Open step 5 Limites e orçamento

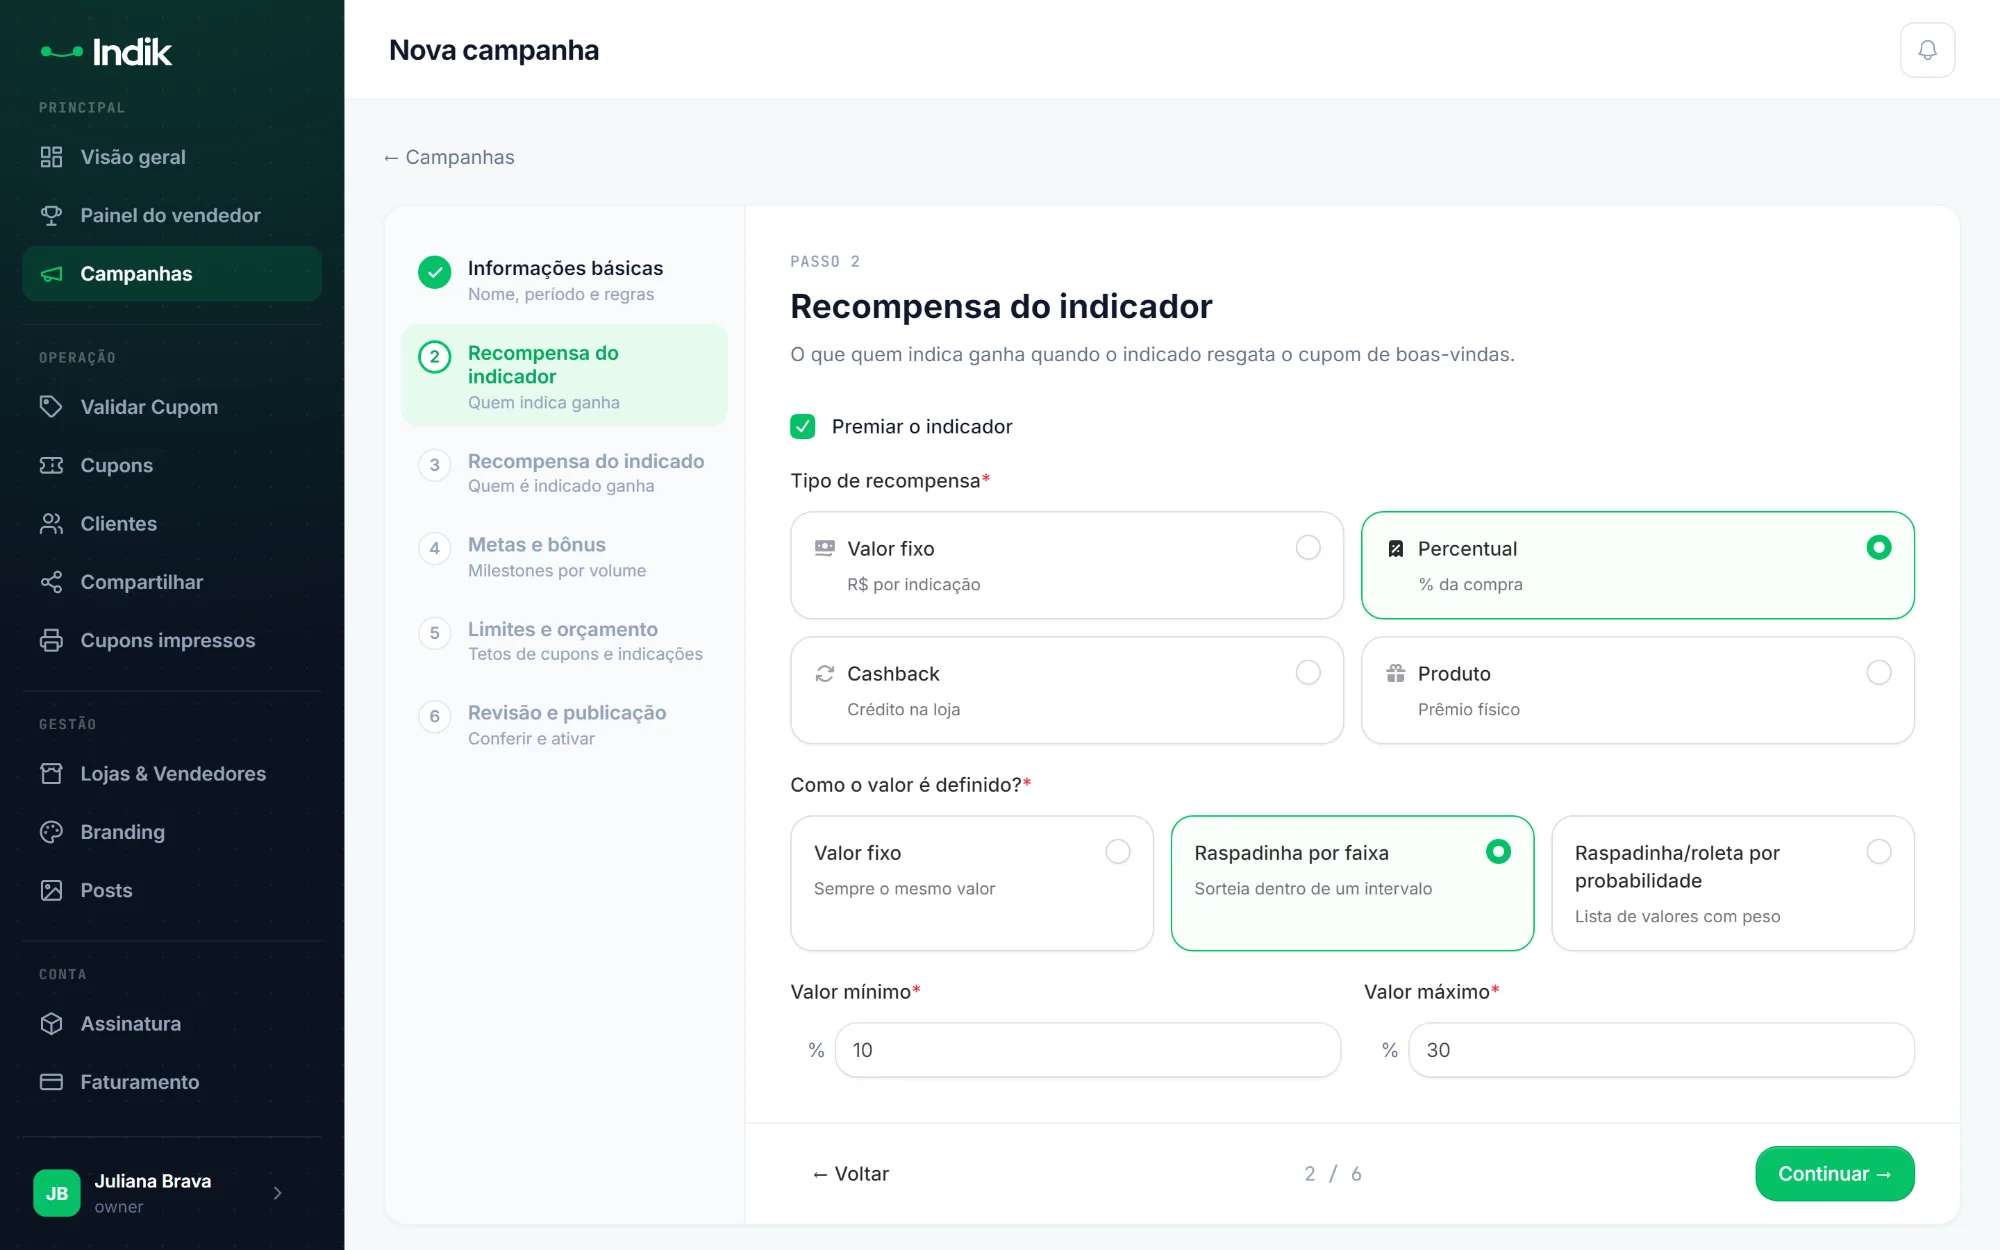[564, 641]
